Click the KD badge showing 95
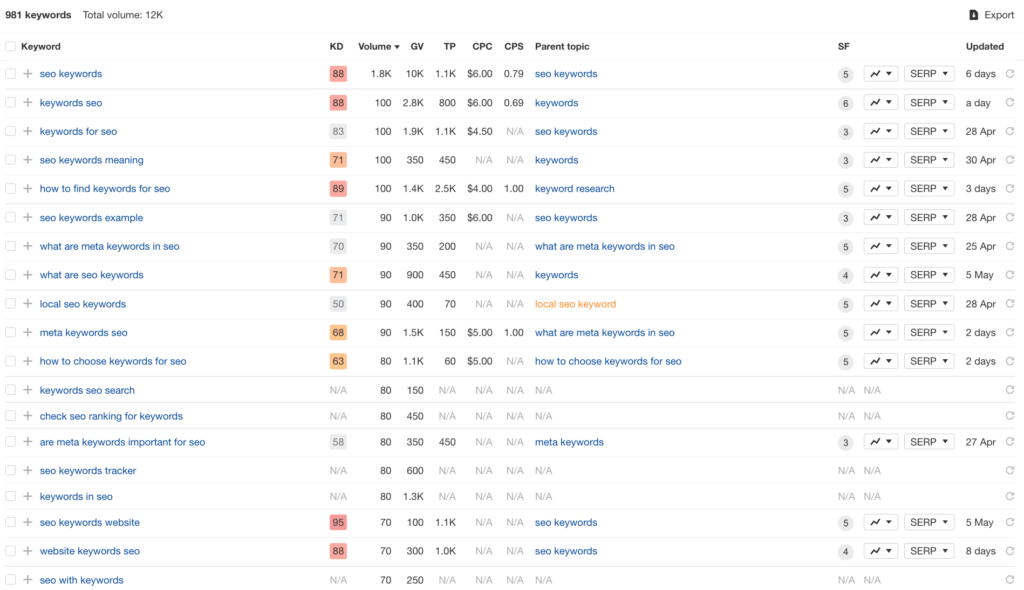Viewport: 1024px width, 590px height. (336, 522)
